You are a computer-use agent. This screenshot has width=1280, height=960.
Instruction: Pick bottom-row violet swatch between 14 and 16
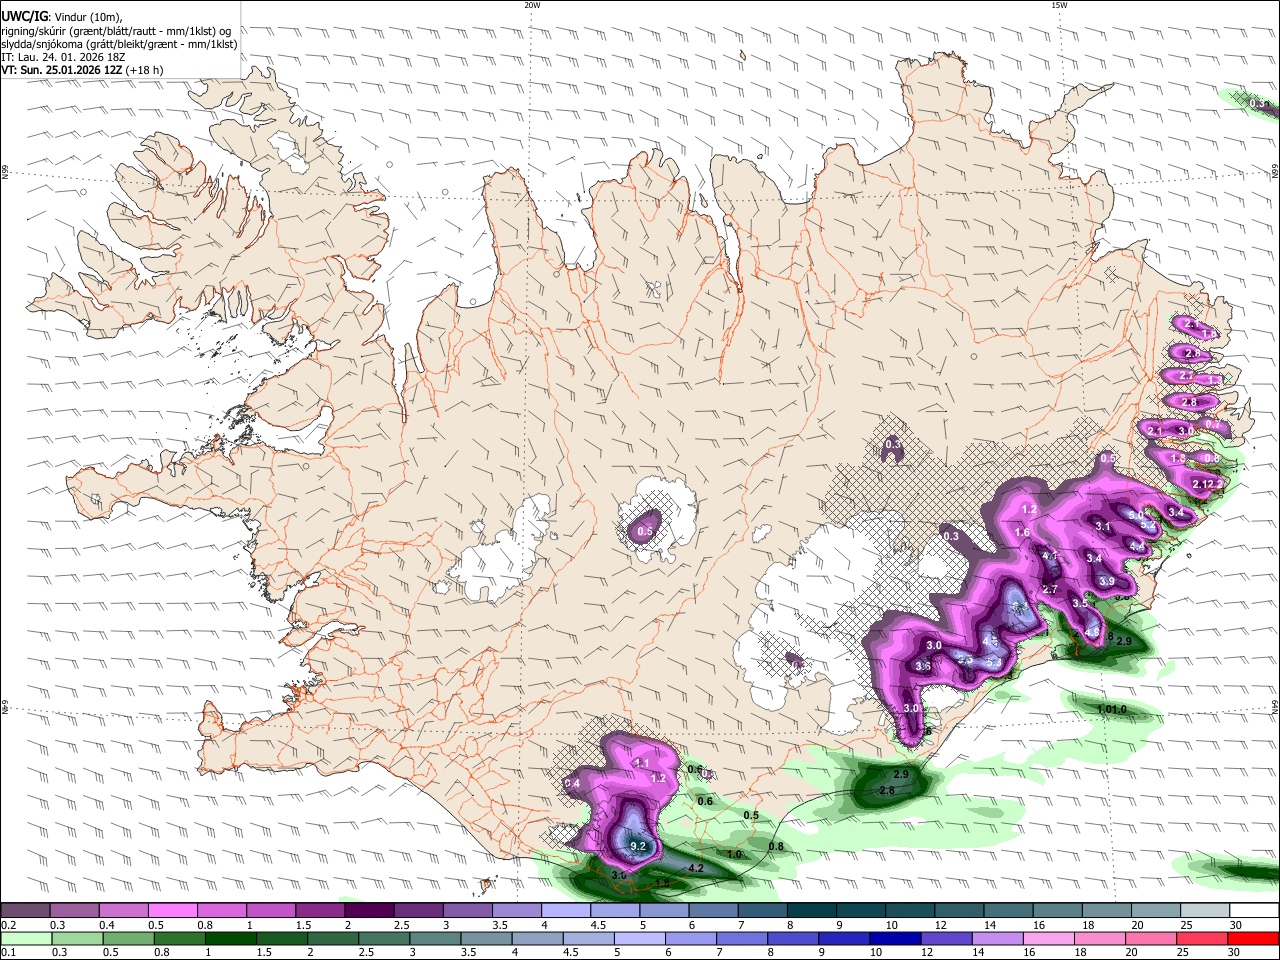pyautogui.click(x=996, y=938)
